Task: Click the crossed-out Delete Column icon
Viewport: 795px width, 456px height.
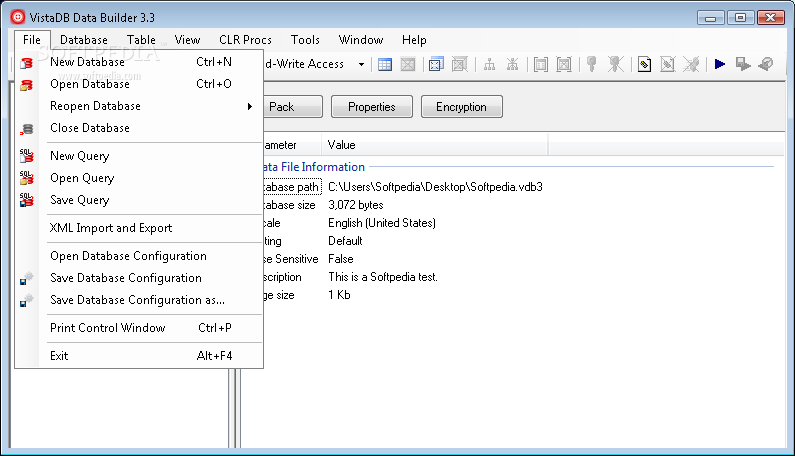Action: coord(564,64)
